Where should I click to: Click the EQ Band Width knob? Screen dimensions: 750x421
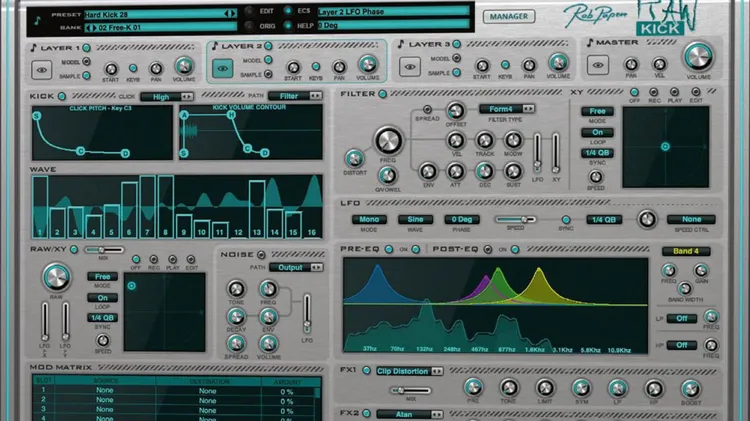[x=685, y=288]
